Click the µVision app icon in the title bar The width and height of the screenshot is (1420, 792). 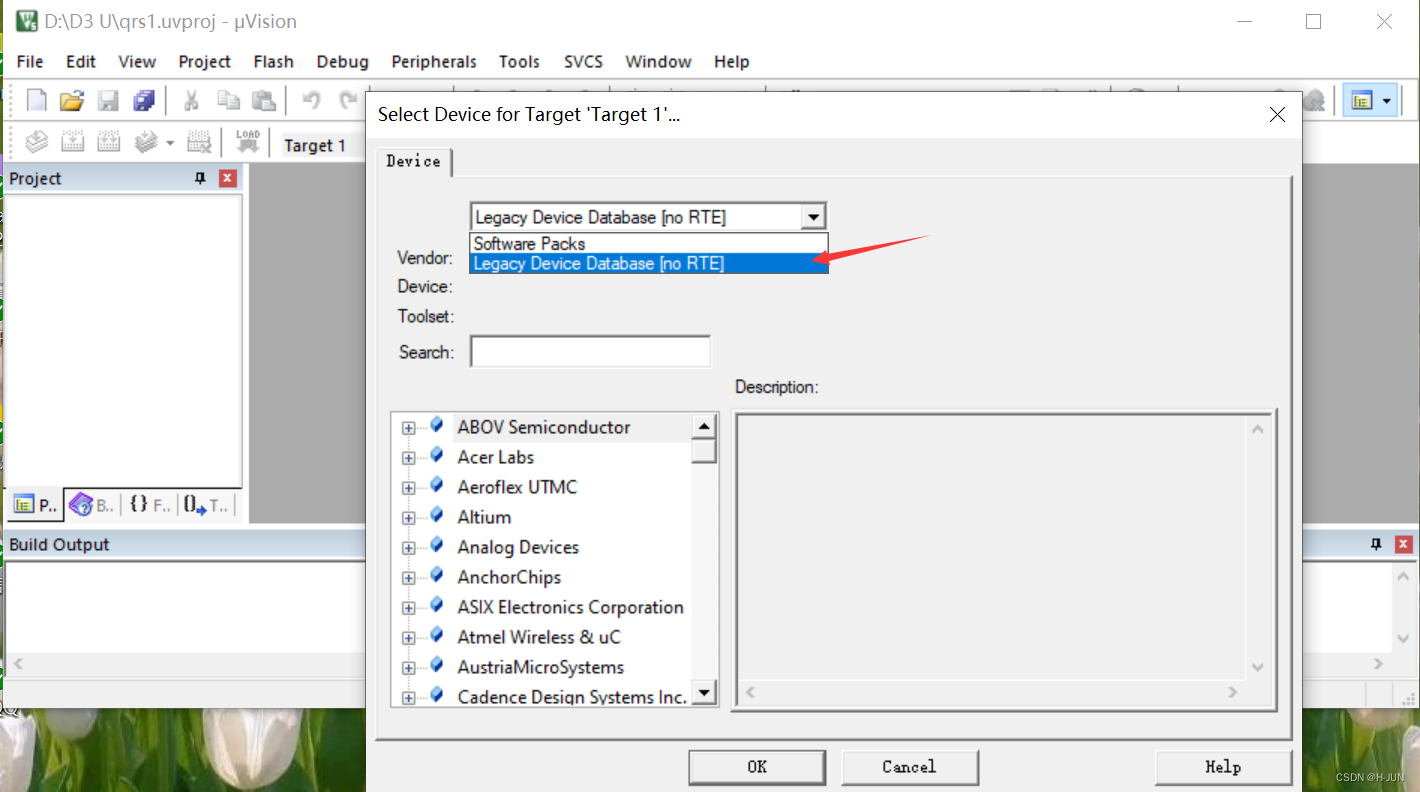[26, 21]
